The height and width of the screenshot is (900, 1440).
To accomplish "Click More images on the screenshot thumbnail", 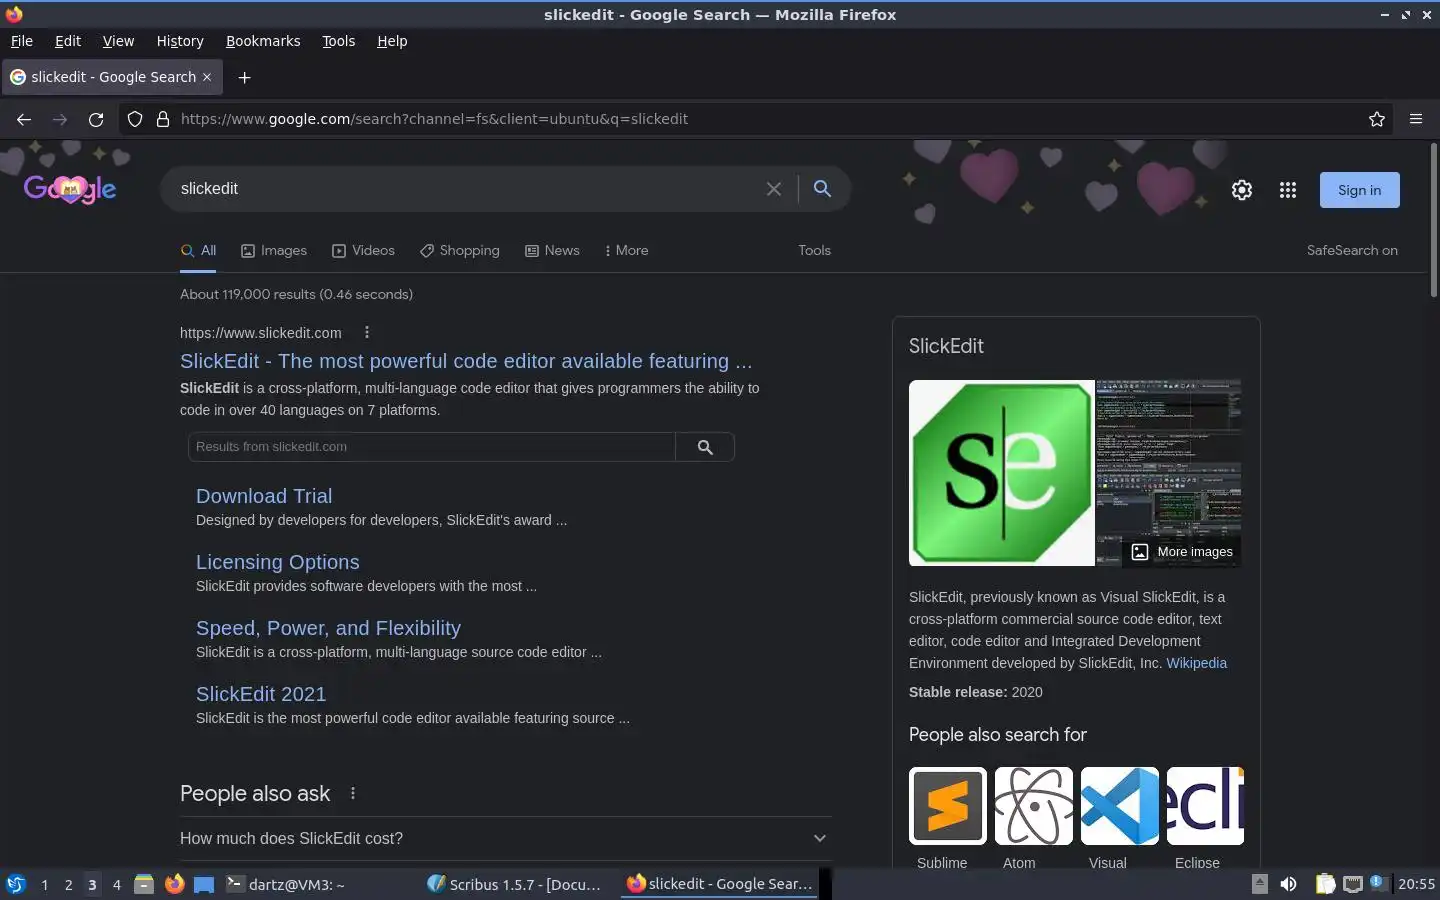I will click(x=1182, y=552).
